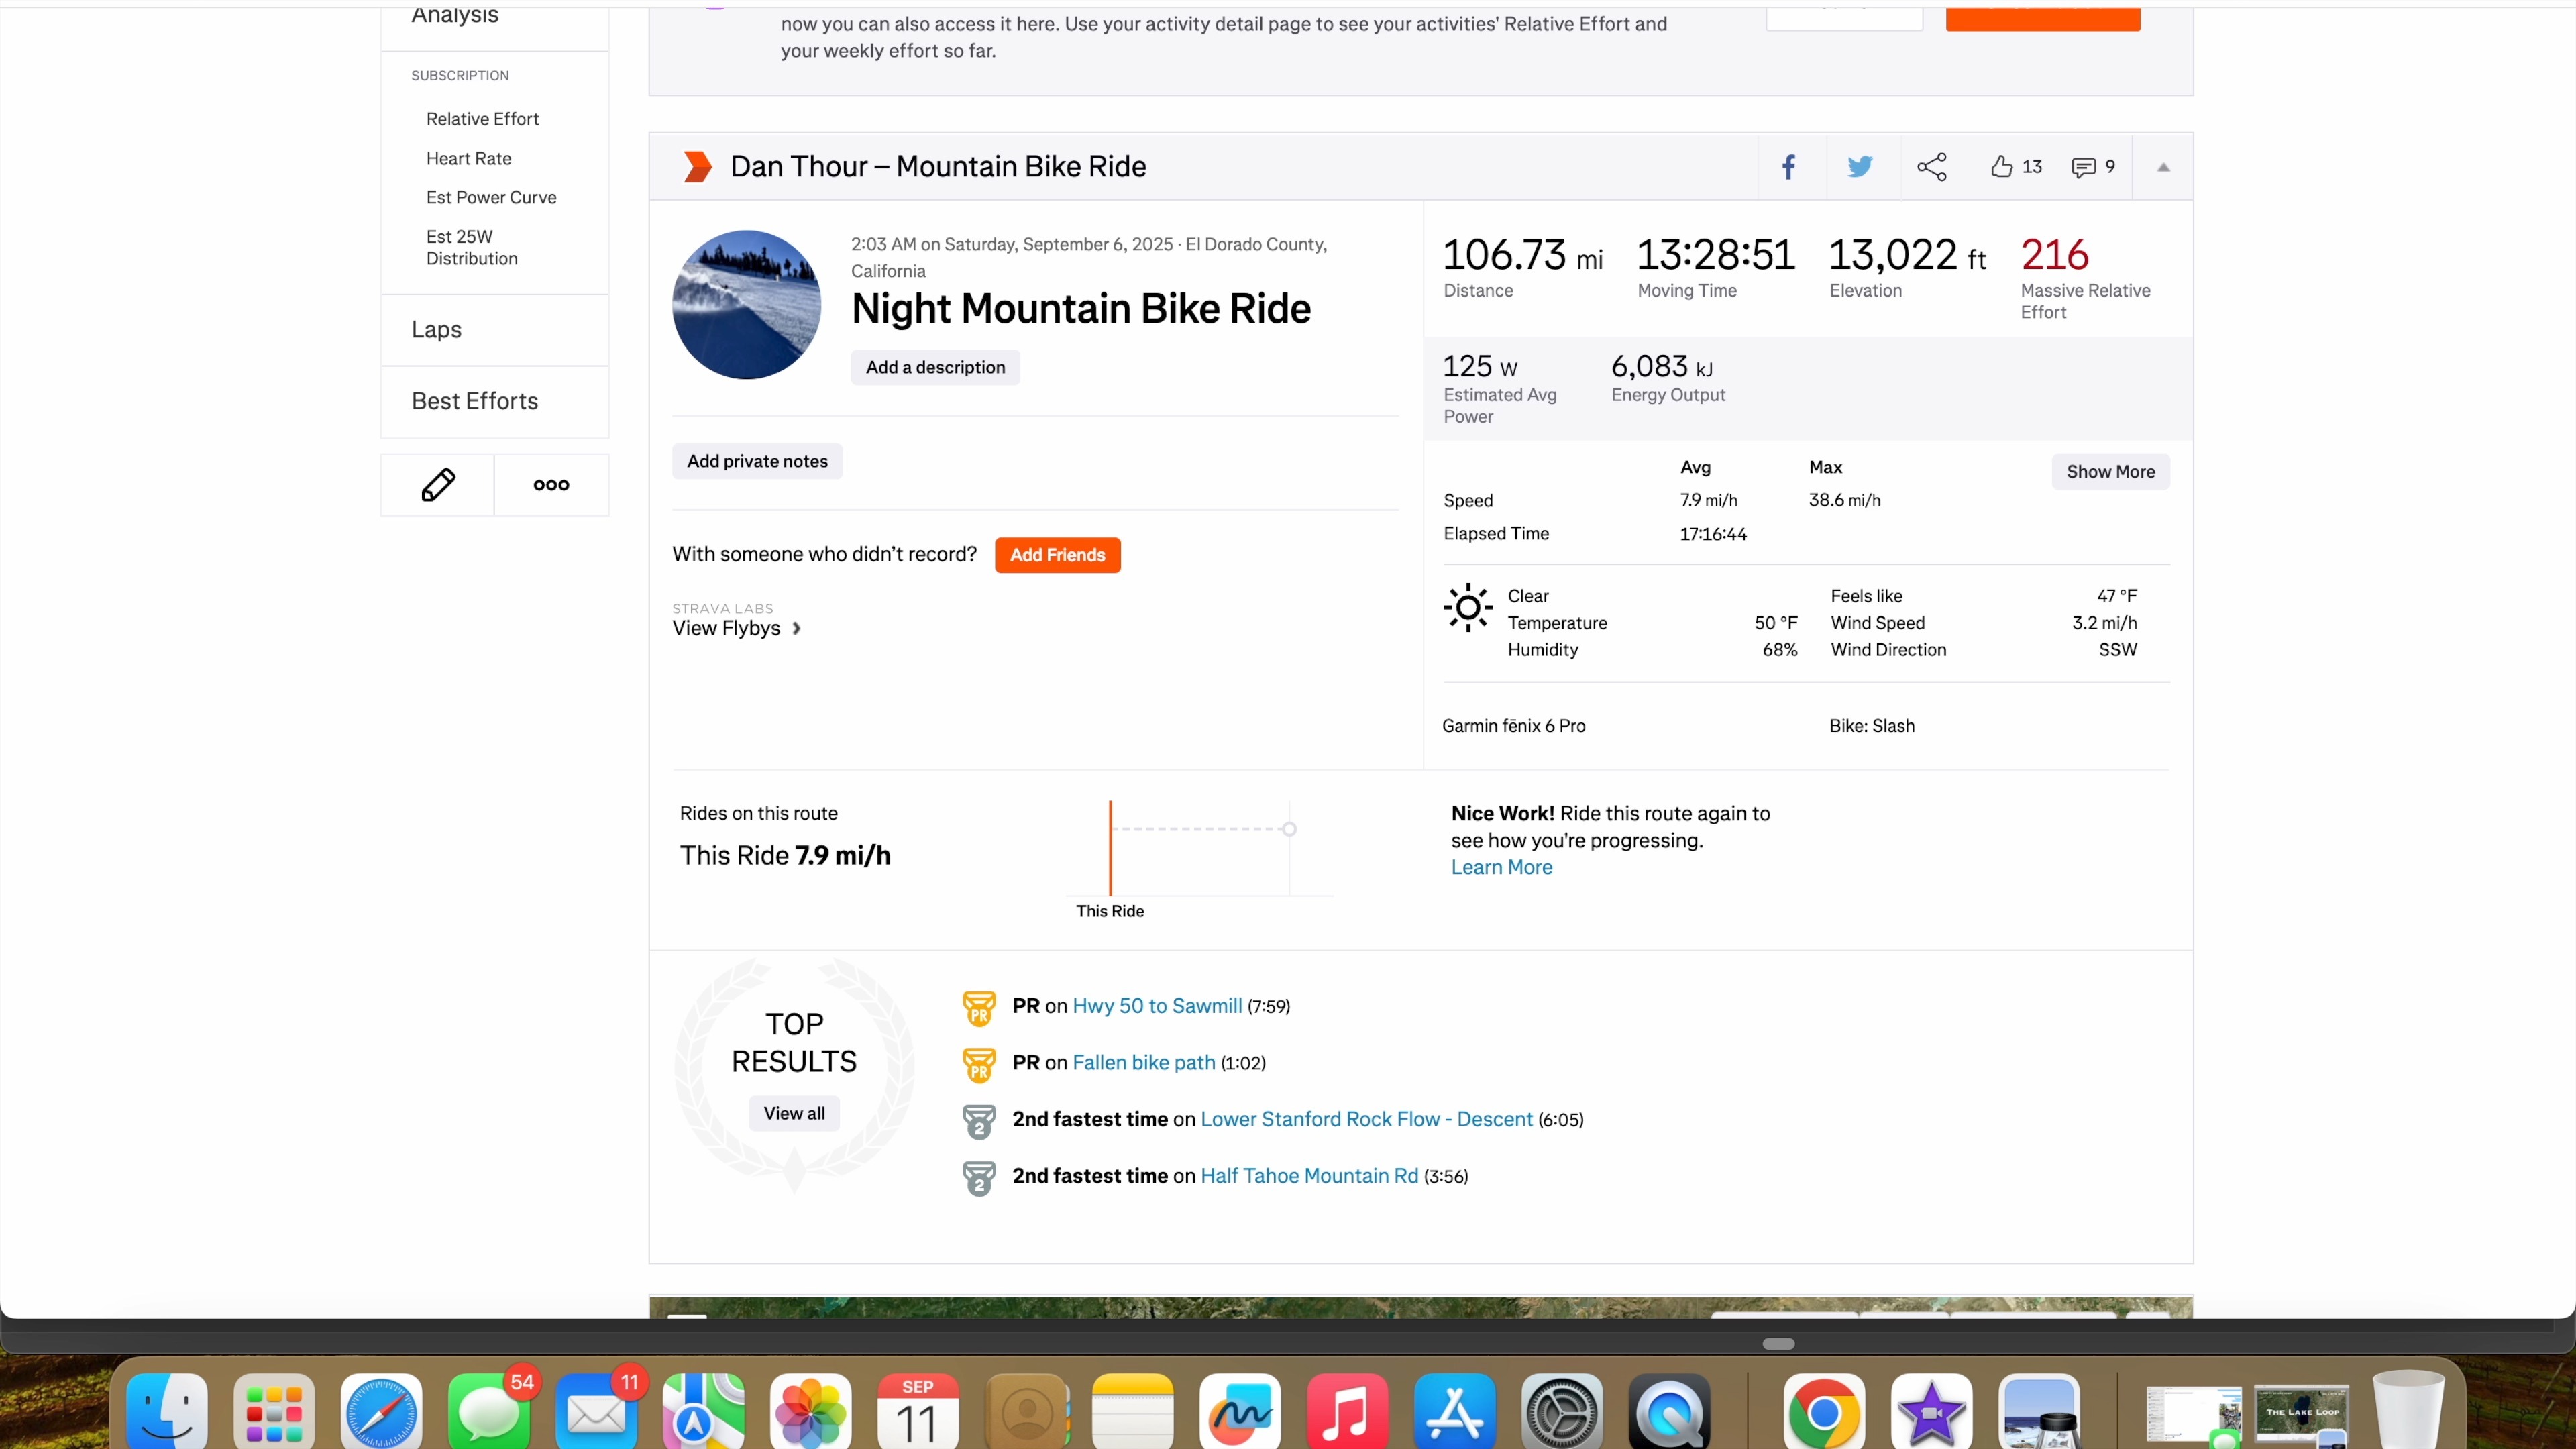2576x1449 pixels.
Task: Open the three-dot more actions menu
Action: 551,485
